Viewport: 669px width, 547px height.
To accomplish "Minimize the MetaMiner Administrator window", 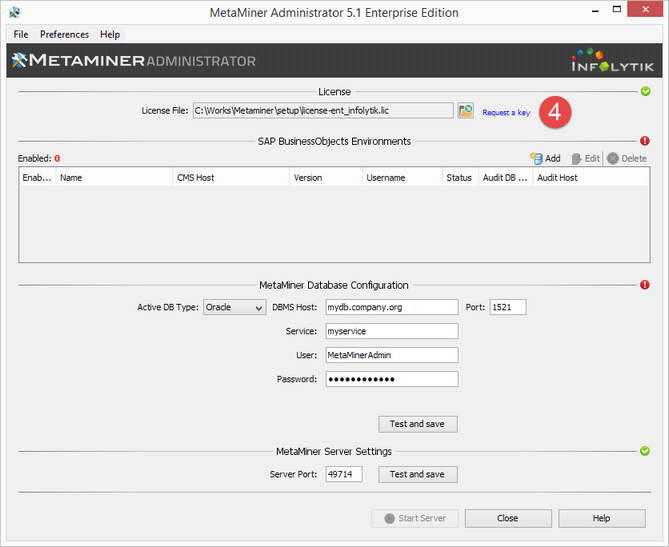I will tap(595, 11).
